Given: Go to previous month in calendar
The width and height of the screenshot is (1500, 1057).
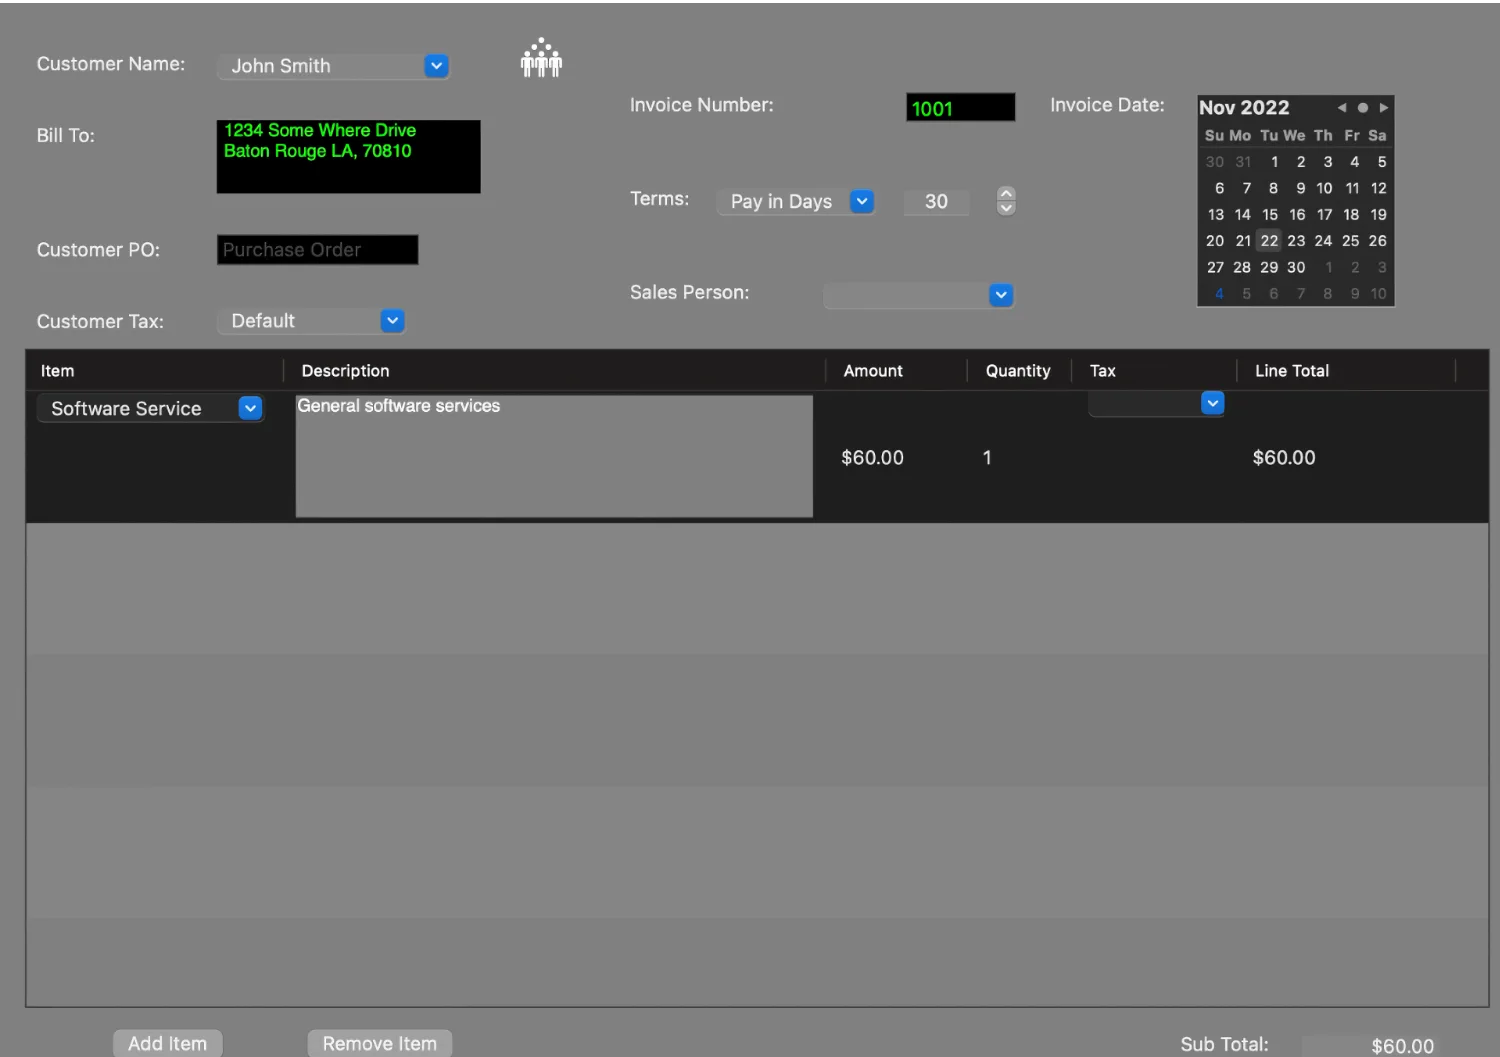Looking at the screenshot, I should click(1341, 108).
